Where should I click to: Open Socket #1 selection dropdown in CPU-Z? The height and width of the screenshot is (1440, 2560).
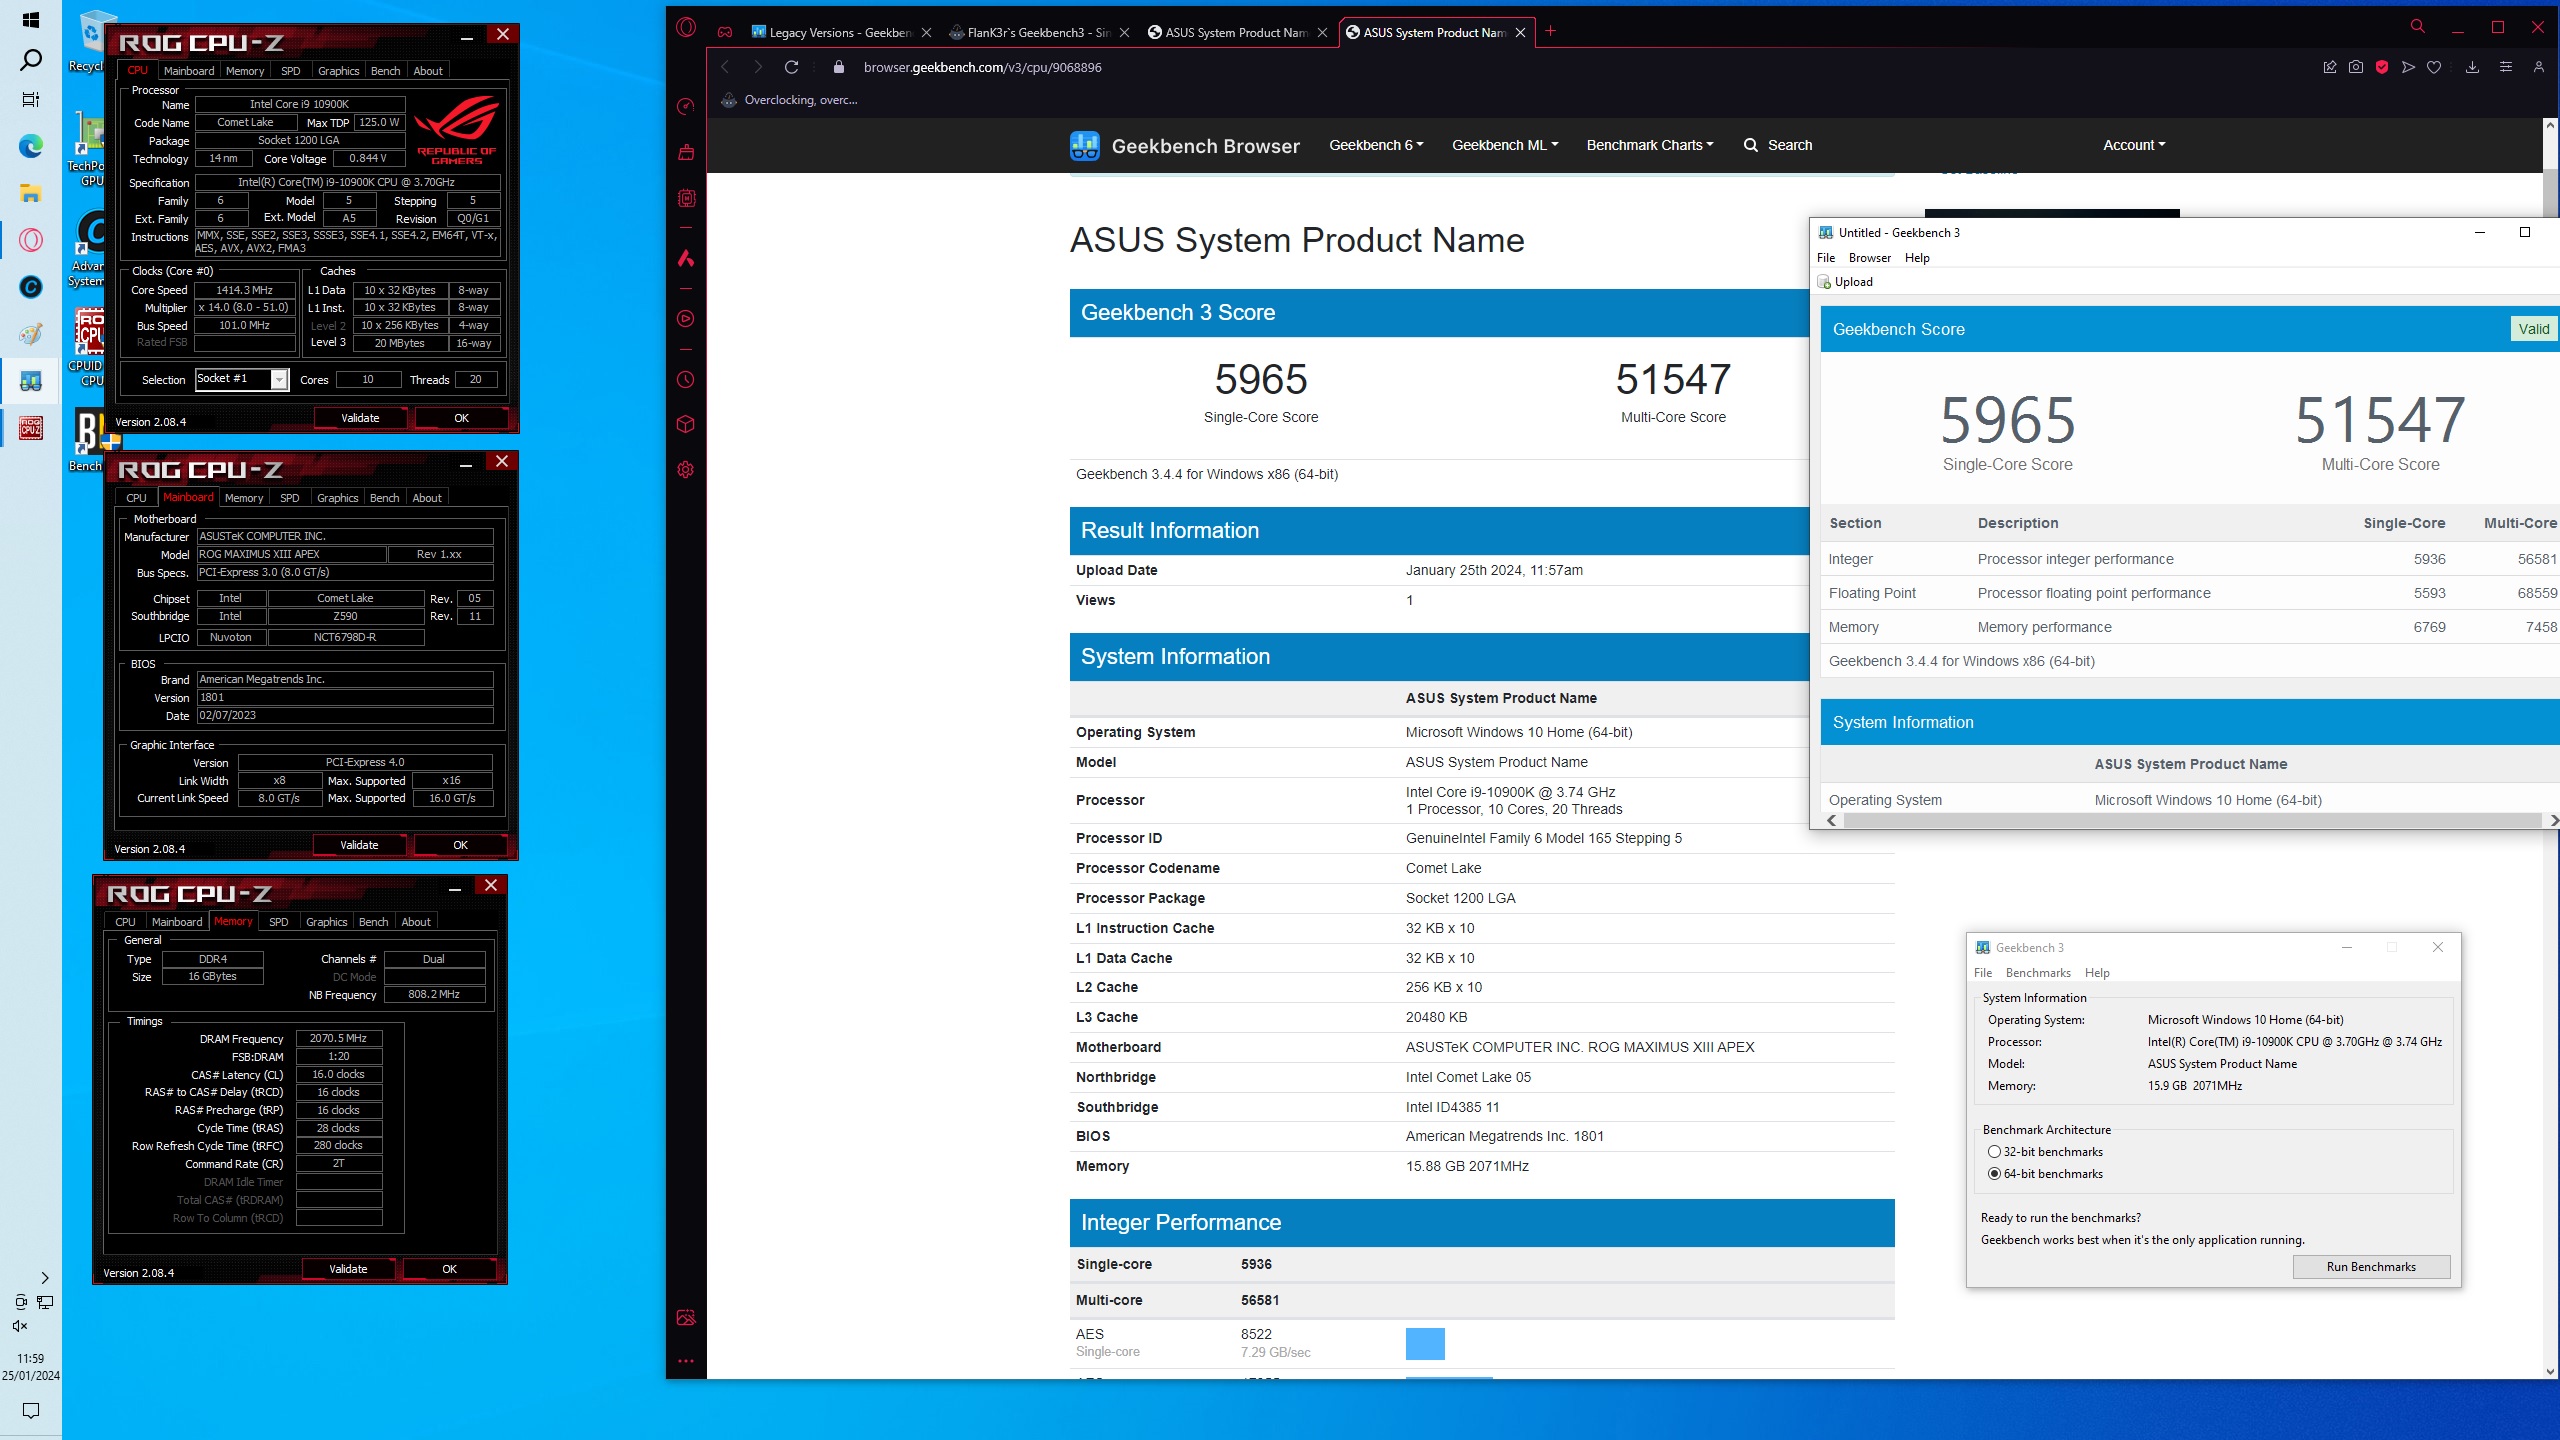coord(242,379)
